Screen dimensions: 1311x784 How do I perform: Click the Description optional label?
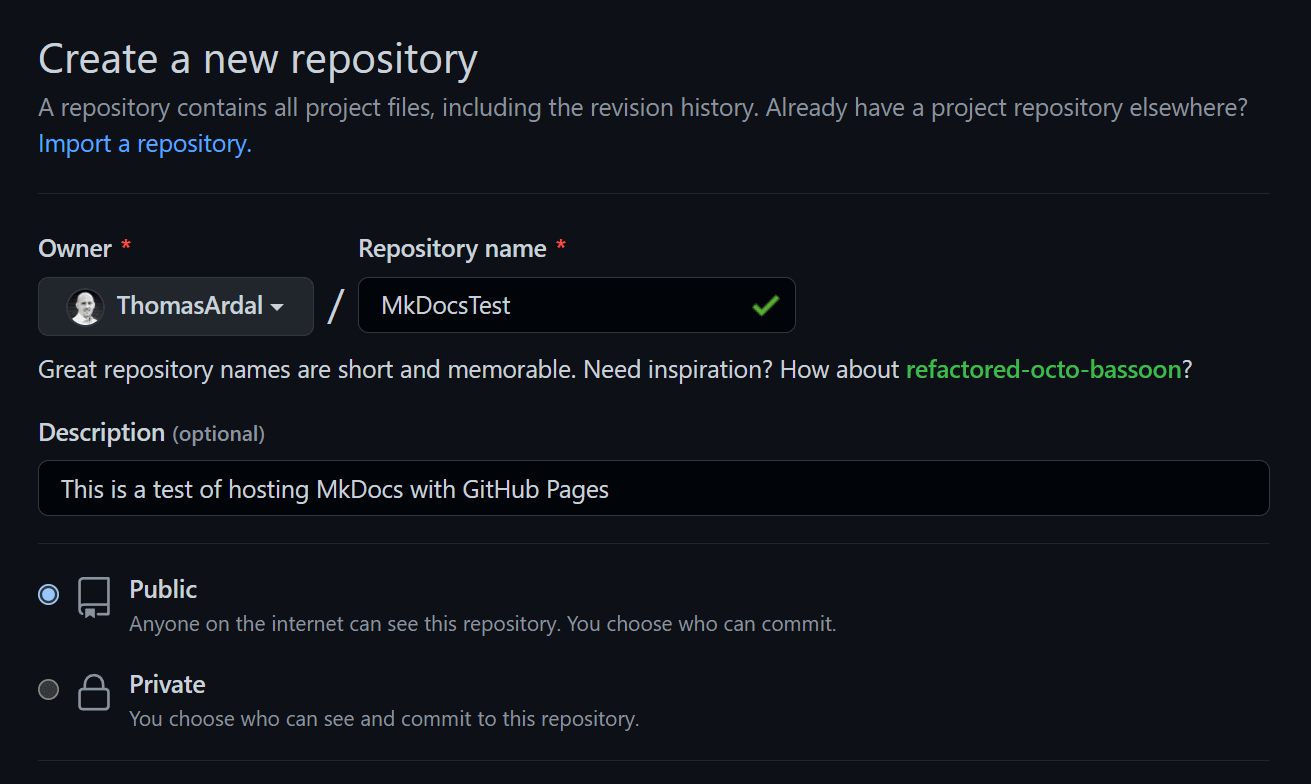(149, 433)
